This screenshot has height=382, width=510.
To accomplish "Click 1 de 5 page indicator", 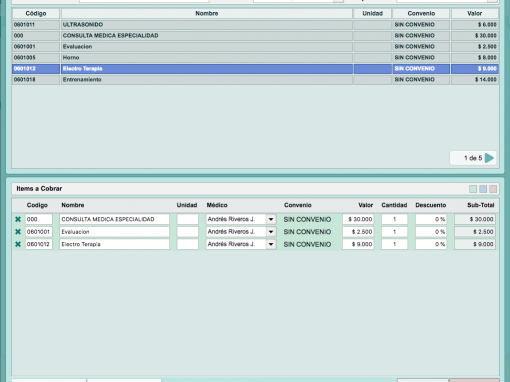I will (x=473, y=158).
